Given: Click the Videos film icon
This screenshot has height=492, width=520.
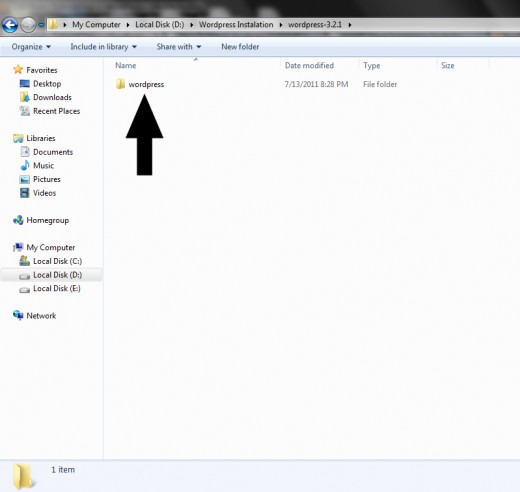Looking at the screenshot, I should 25,193.
